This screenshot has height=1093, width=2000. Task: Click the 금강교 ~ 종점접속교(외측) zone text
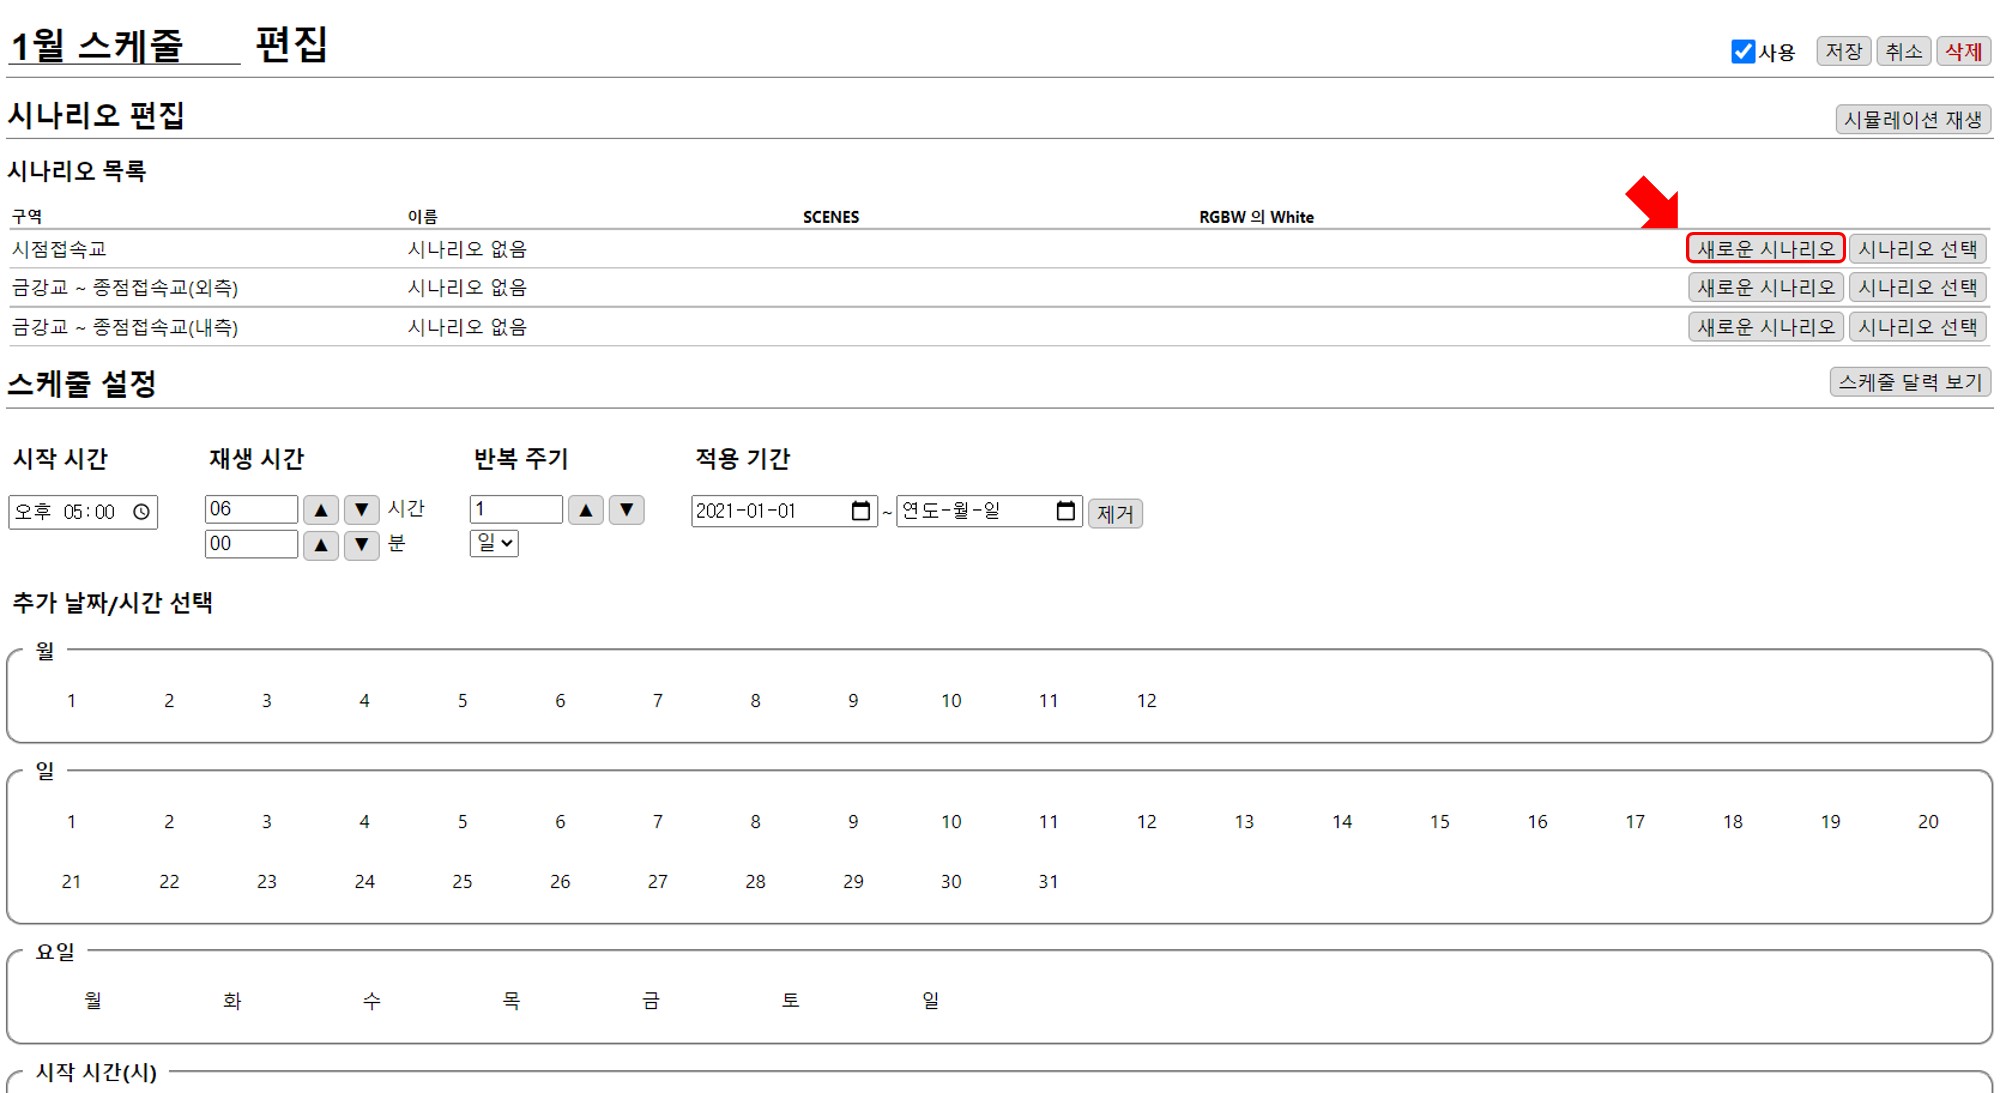[125, 288]
